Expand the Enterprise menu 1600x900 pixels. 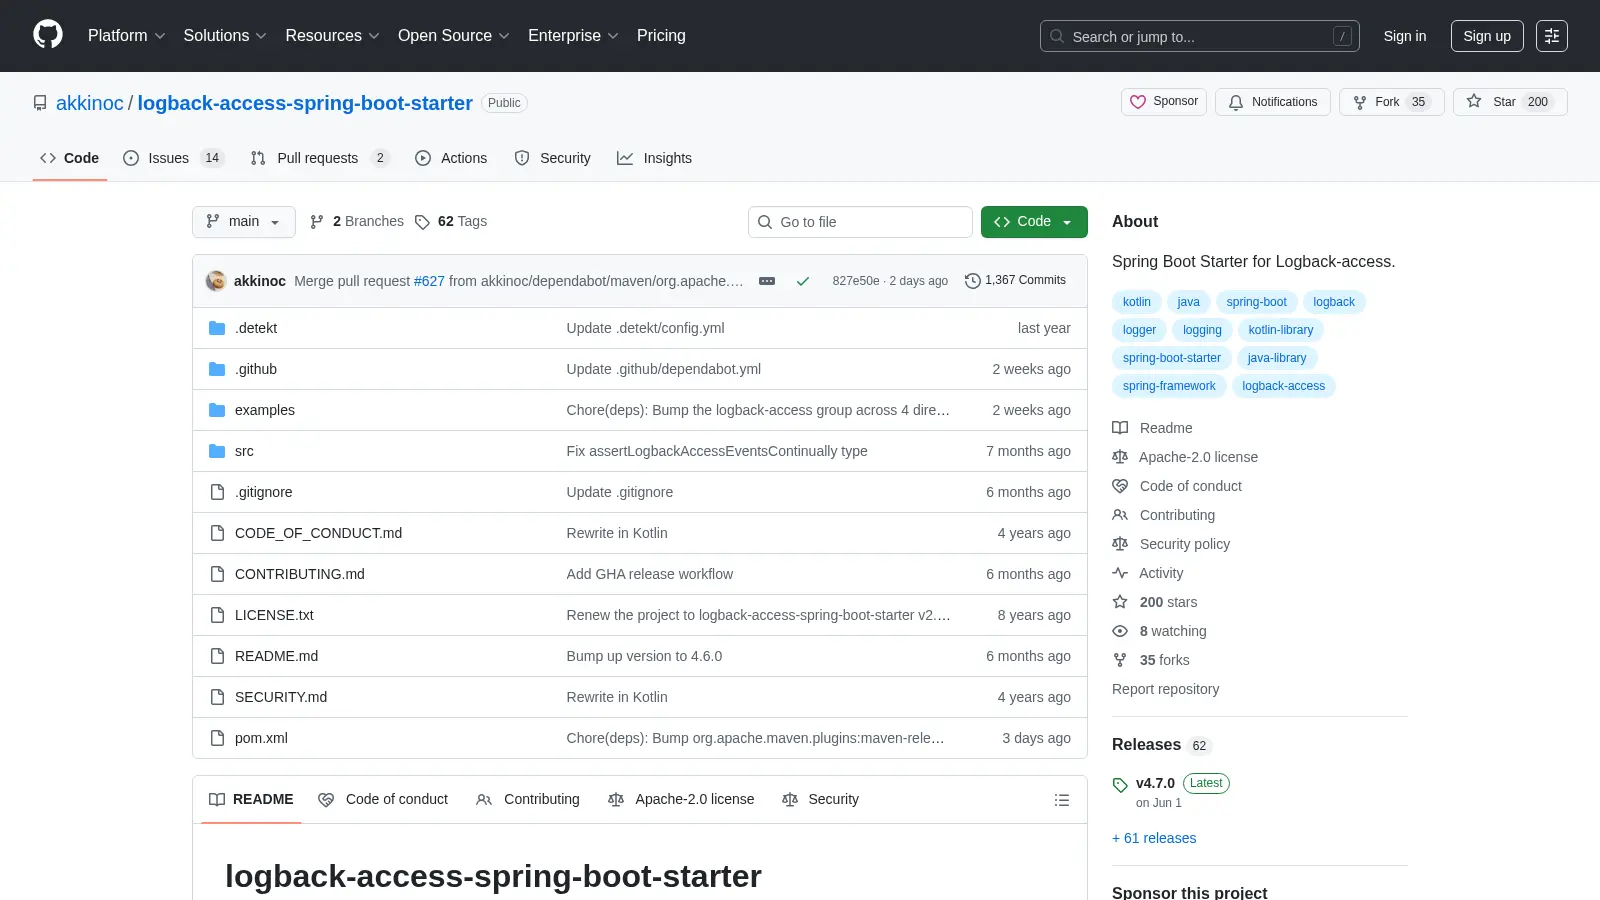click(573, 36)
